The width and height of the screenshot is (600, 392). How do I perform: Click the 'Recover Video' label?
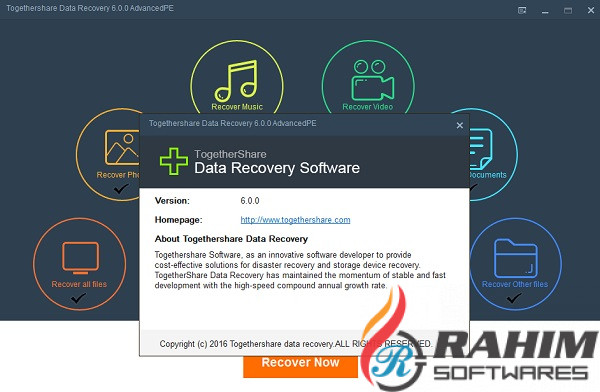coord(367,107)
